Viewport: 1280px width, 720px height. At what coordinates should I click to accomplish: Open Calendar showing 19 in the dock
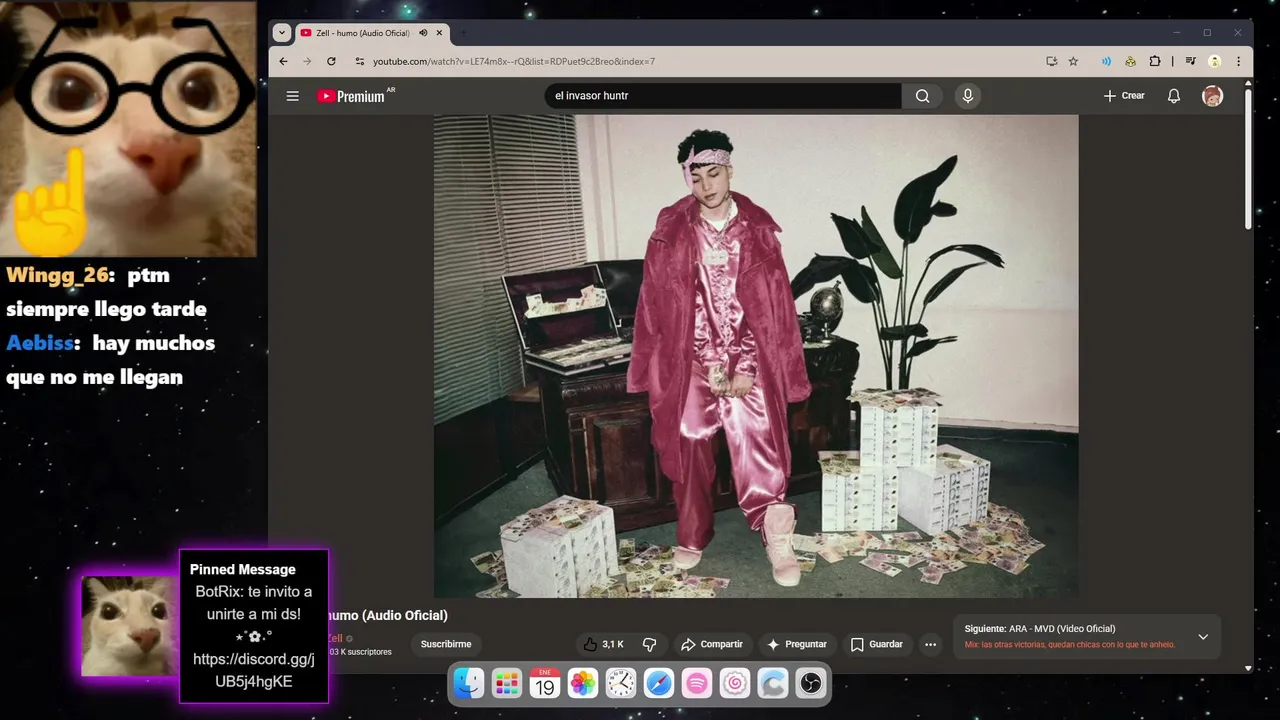[545, 684]
